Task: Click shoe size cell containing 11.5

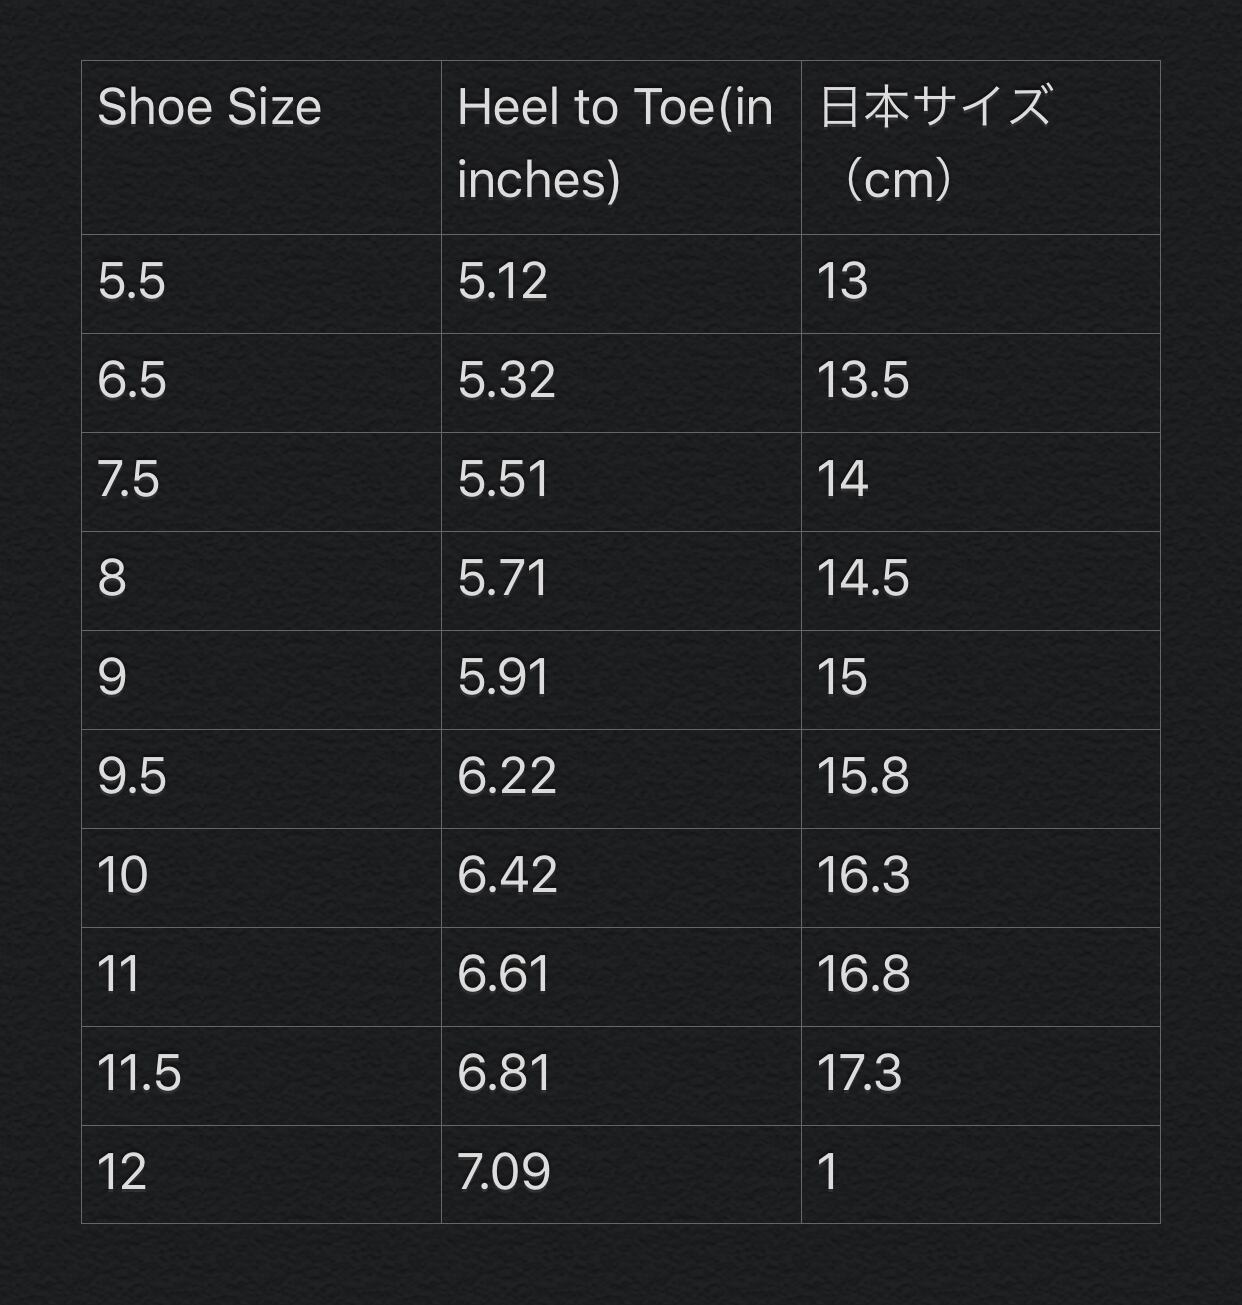Action: click(260, 1076)
